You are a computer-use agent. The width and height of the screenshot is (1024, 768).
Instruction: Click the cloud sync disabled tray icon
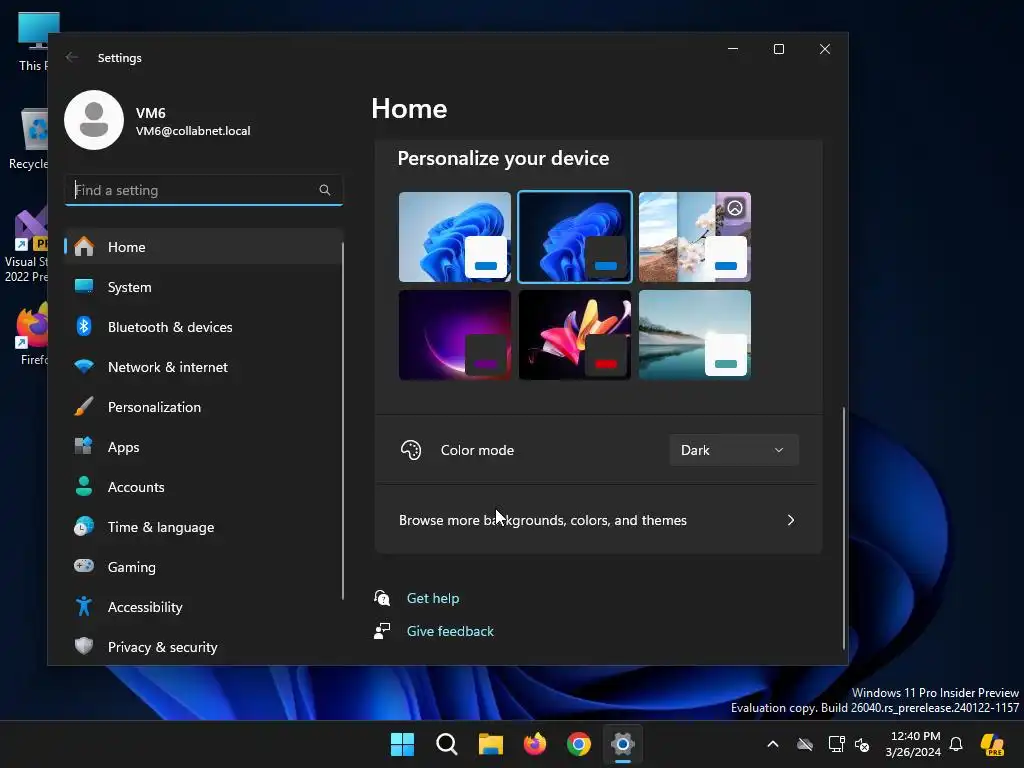coord(805,744)
